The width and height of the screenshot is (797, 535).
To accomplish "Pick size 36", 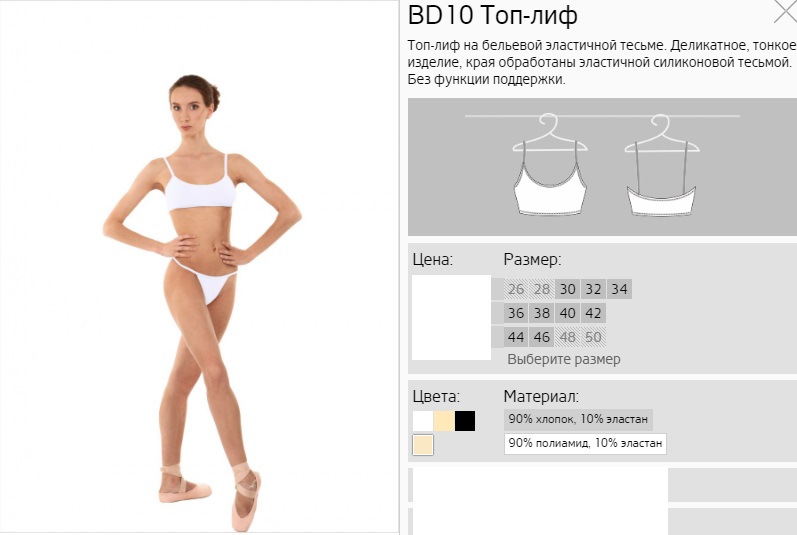I will (515, 313).
